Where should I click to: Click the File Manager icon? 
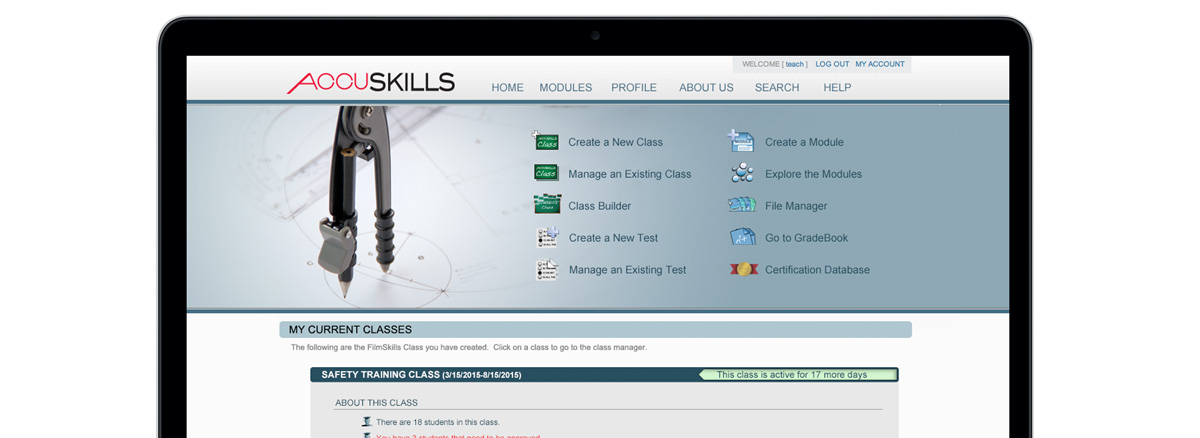click(x=741, y=205)
